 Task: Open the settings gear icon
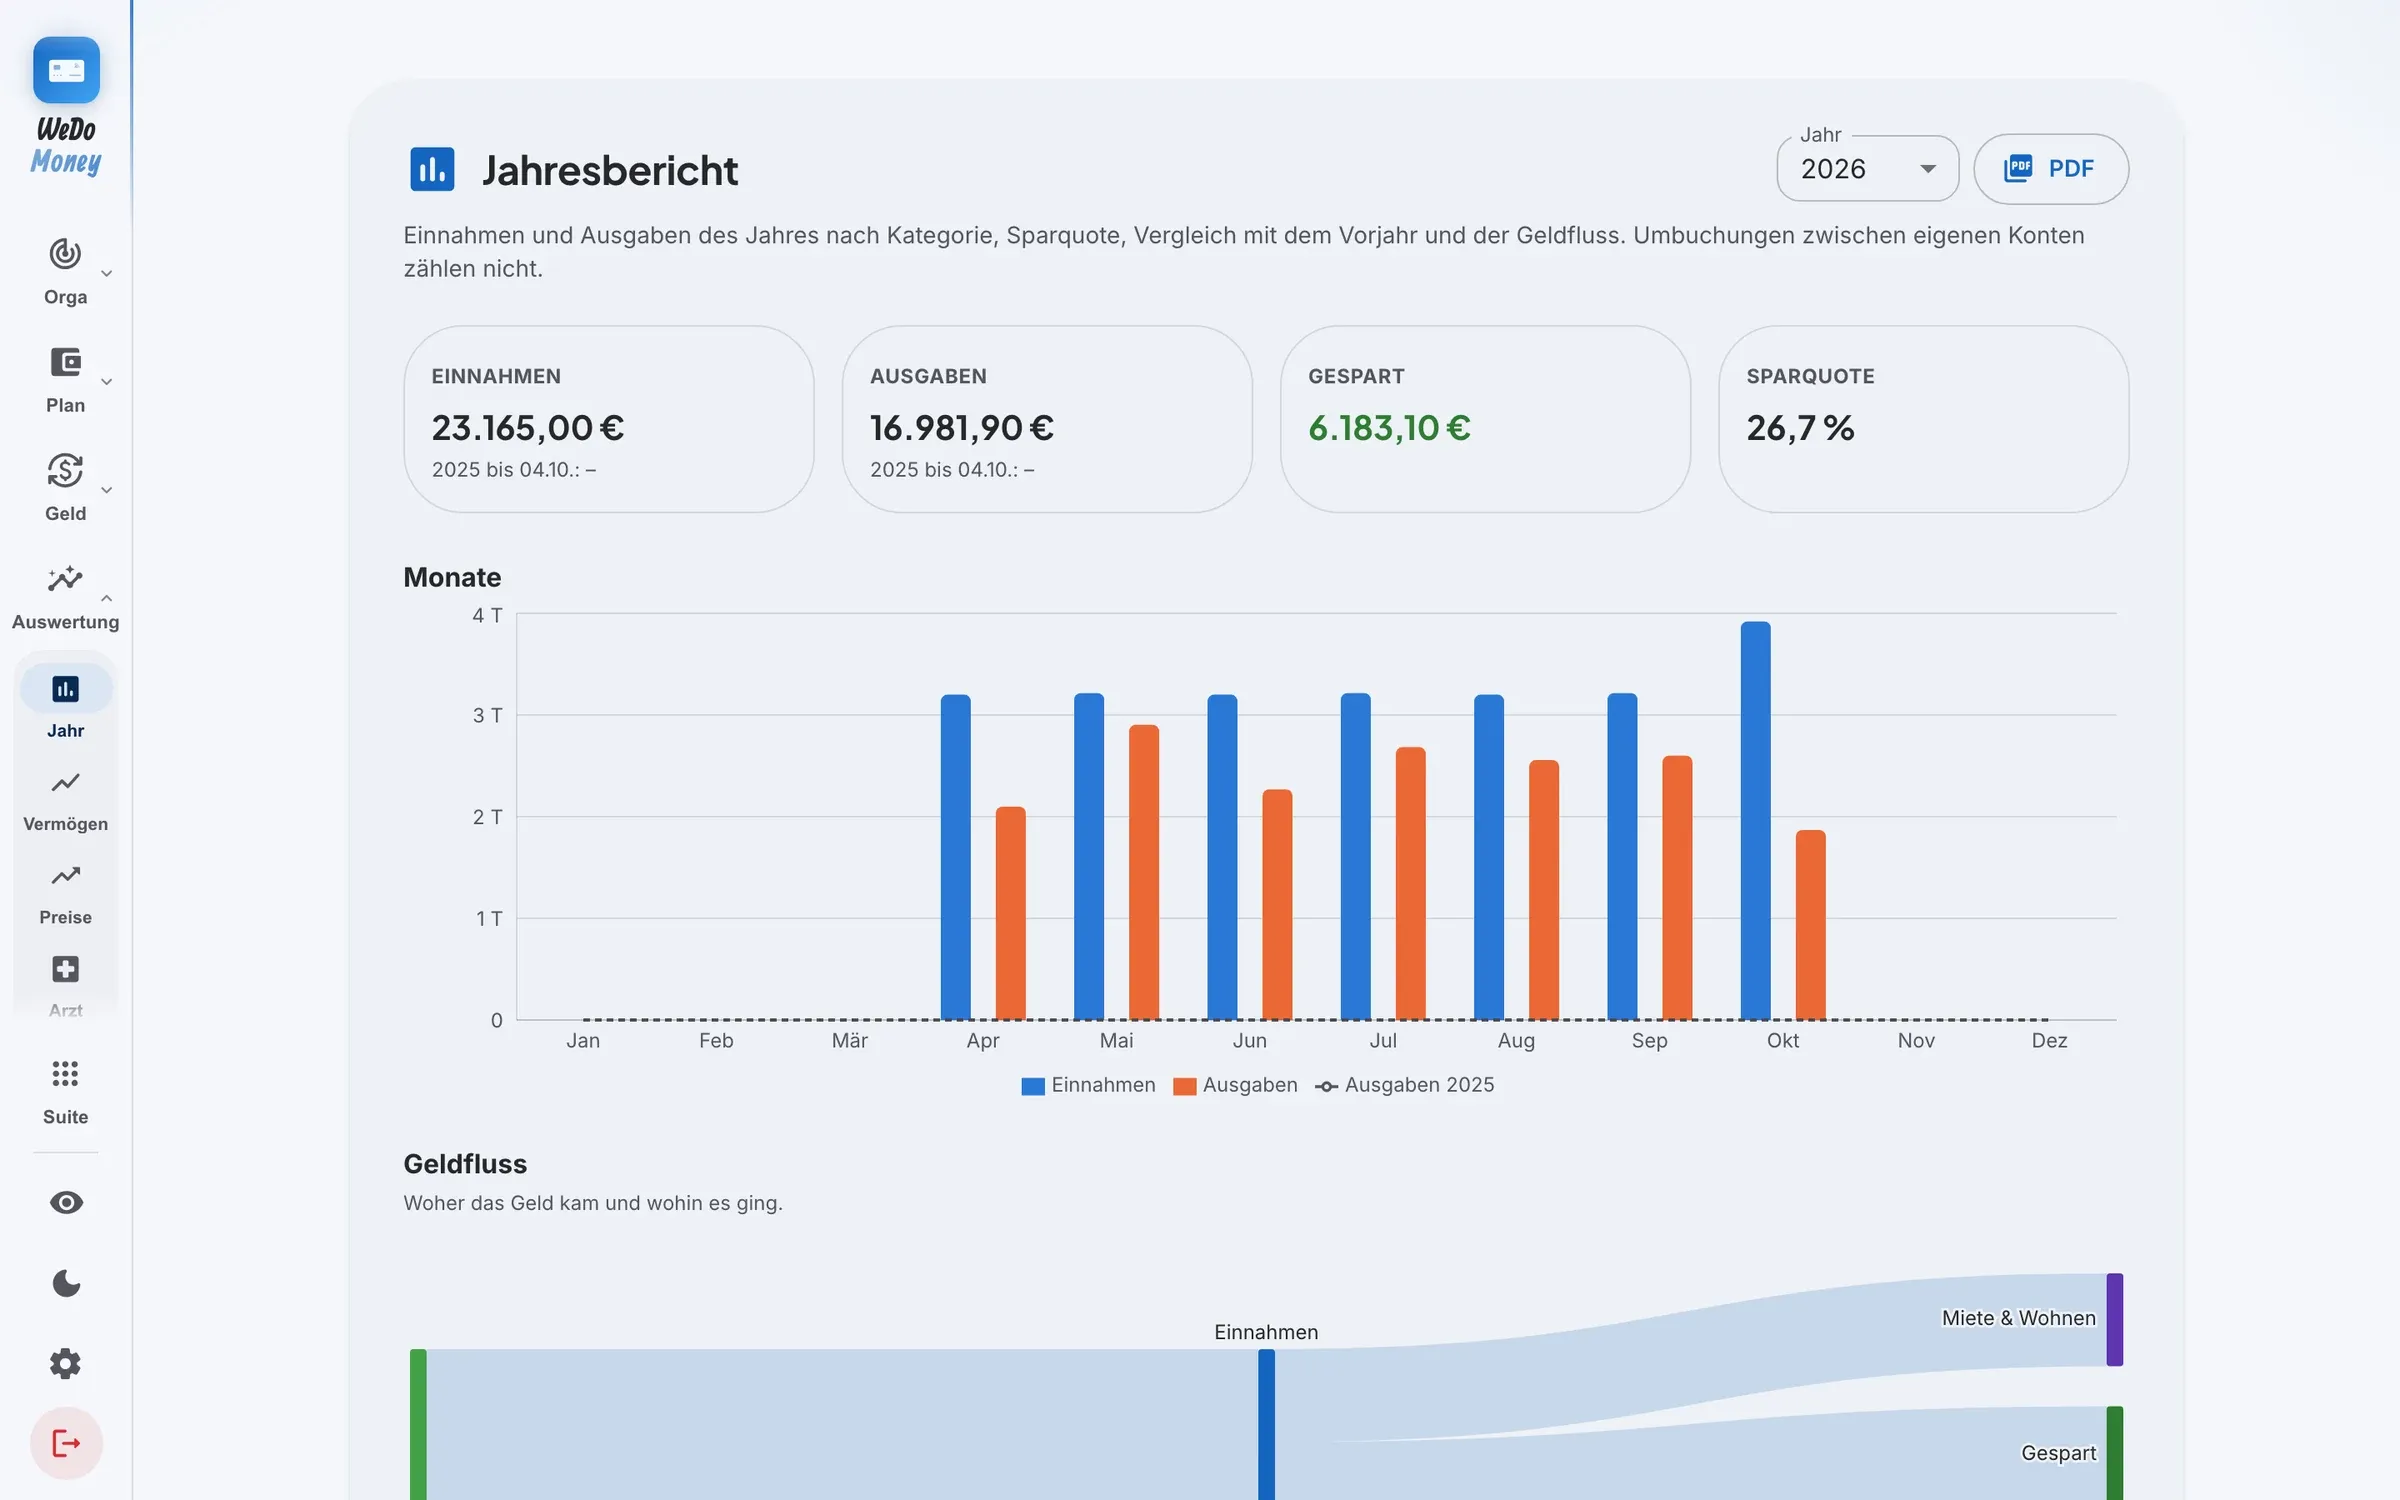(66, 1363)
